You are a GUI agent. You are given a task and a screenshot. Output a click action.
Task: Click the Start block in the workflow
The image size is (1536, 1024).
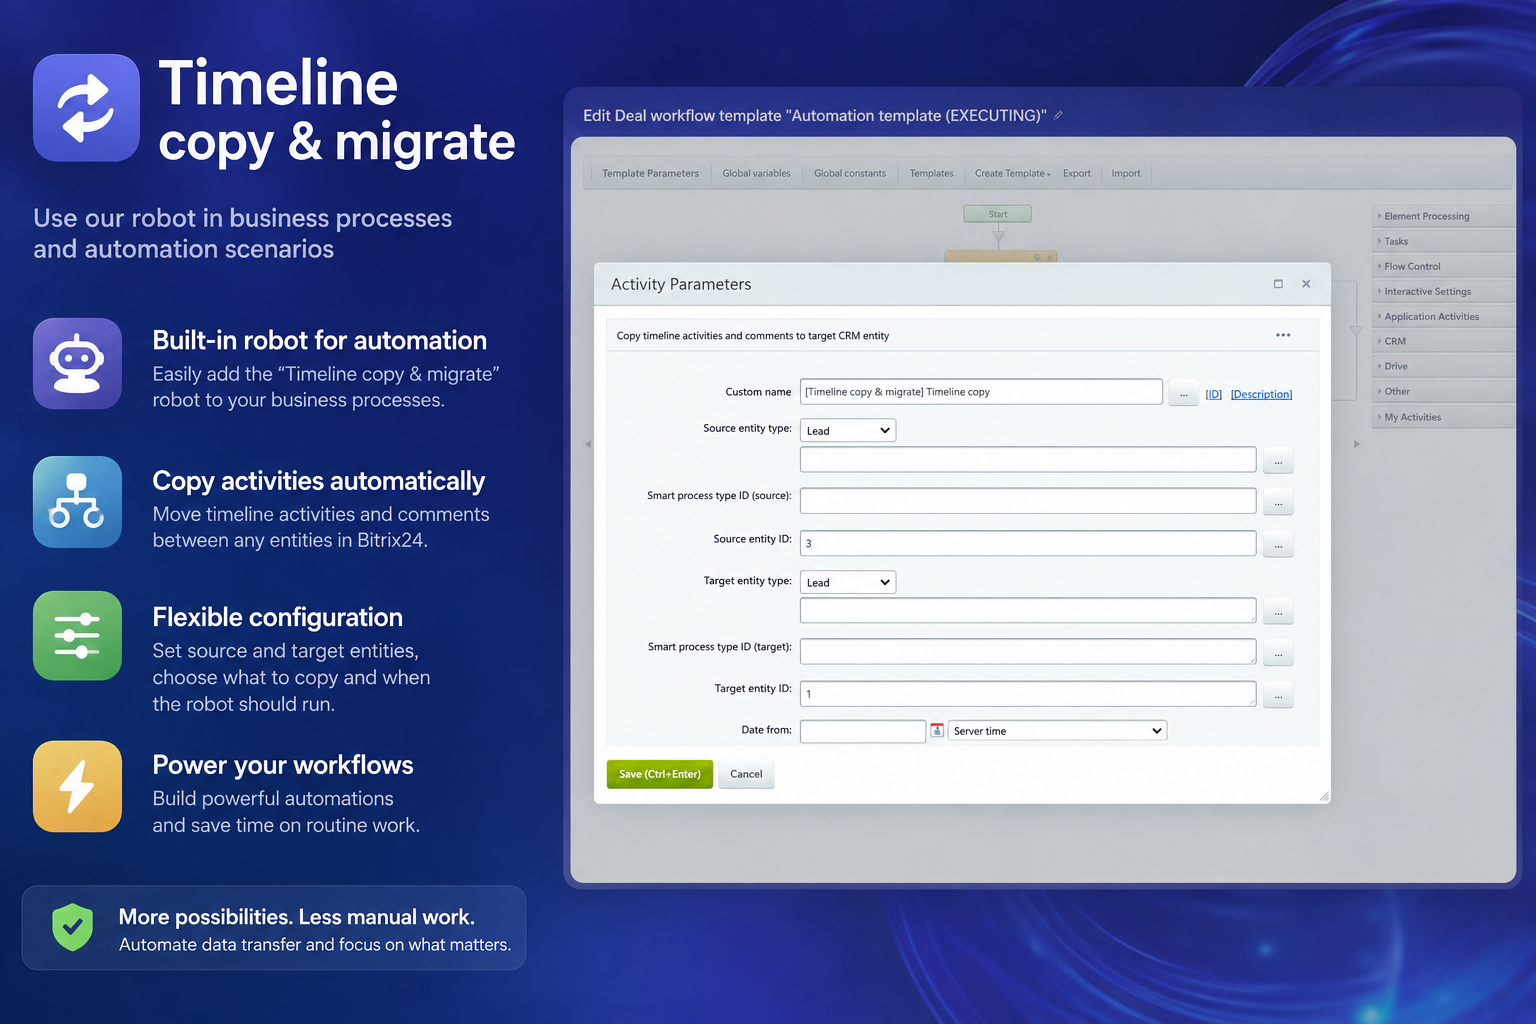pyautogui.click(x=997, y=214)
